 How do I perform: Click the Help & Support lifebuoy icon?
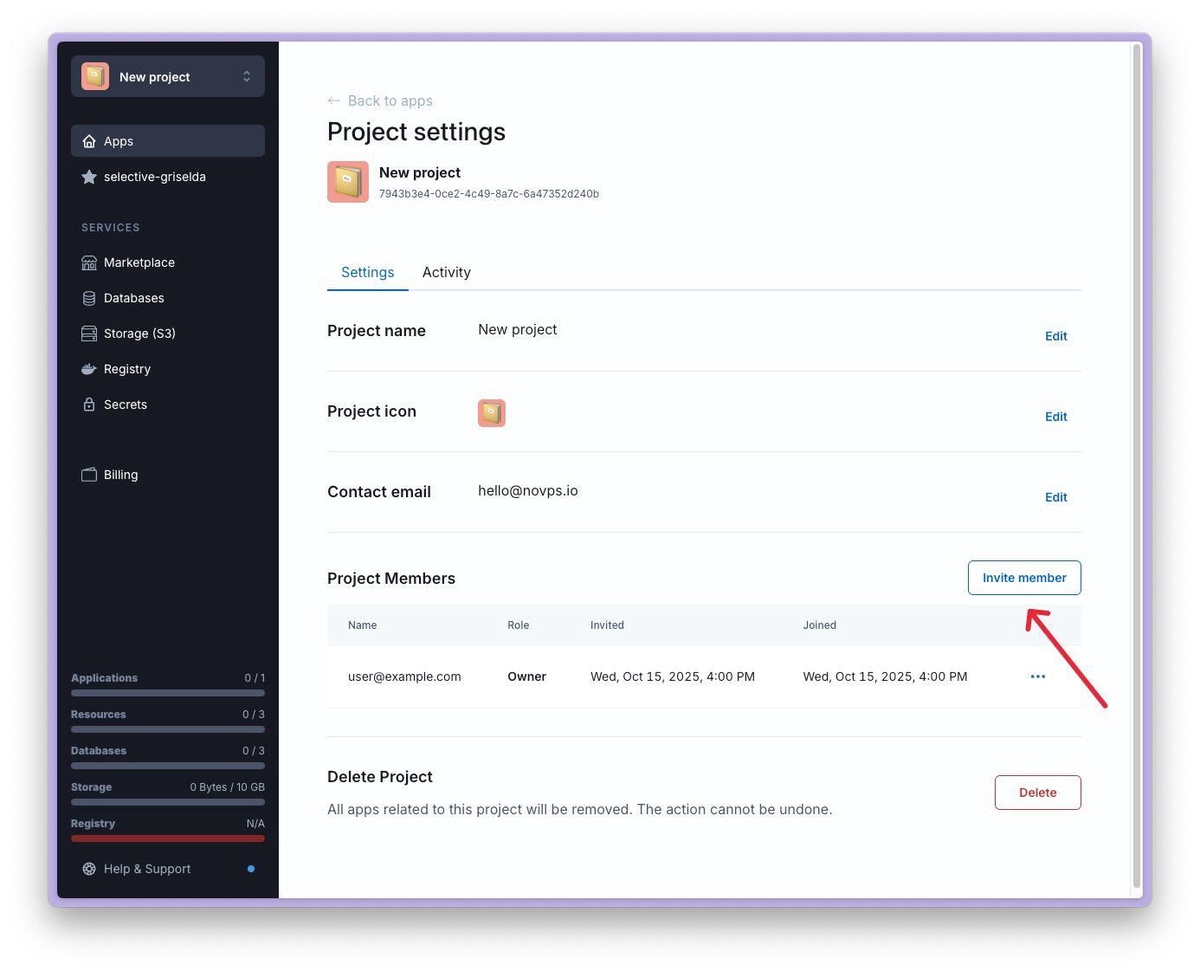pos(89,869)
